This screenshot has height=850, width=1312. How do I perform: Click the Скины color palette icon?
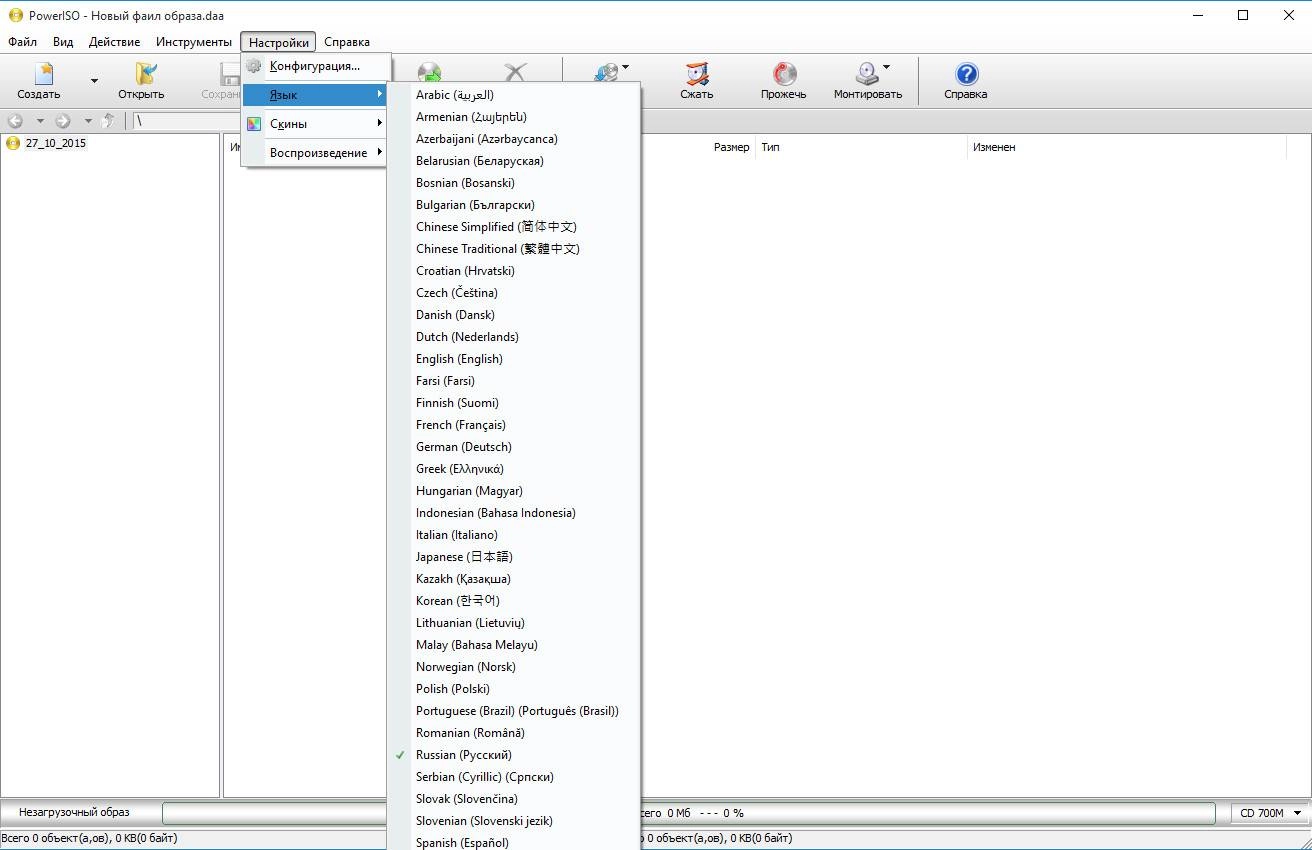click(254, 124)
